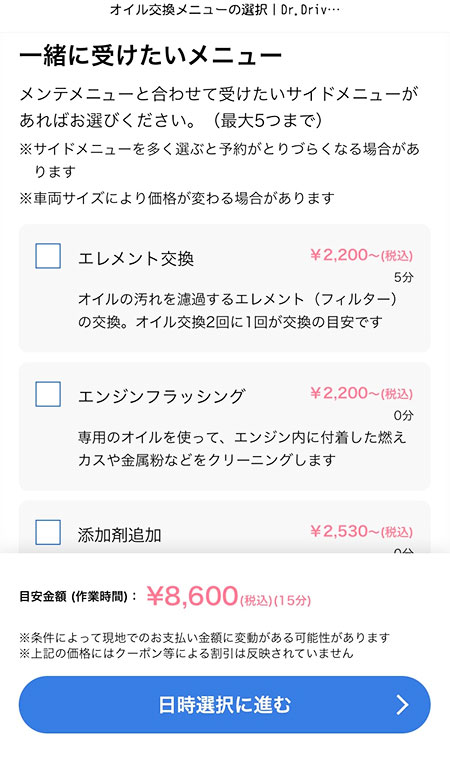Click the 0分 duration under エンジンフラッシング

pyautogui.click(x=404, y=416)
